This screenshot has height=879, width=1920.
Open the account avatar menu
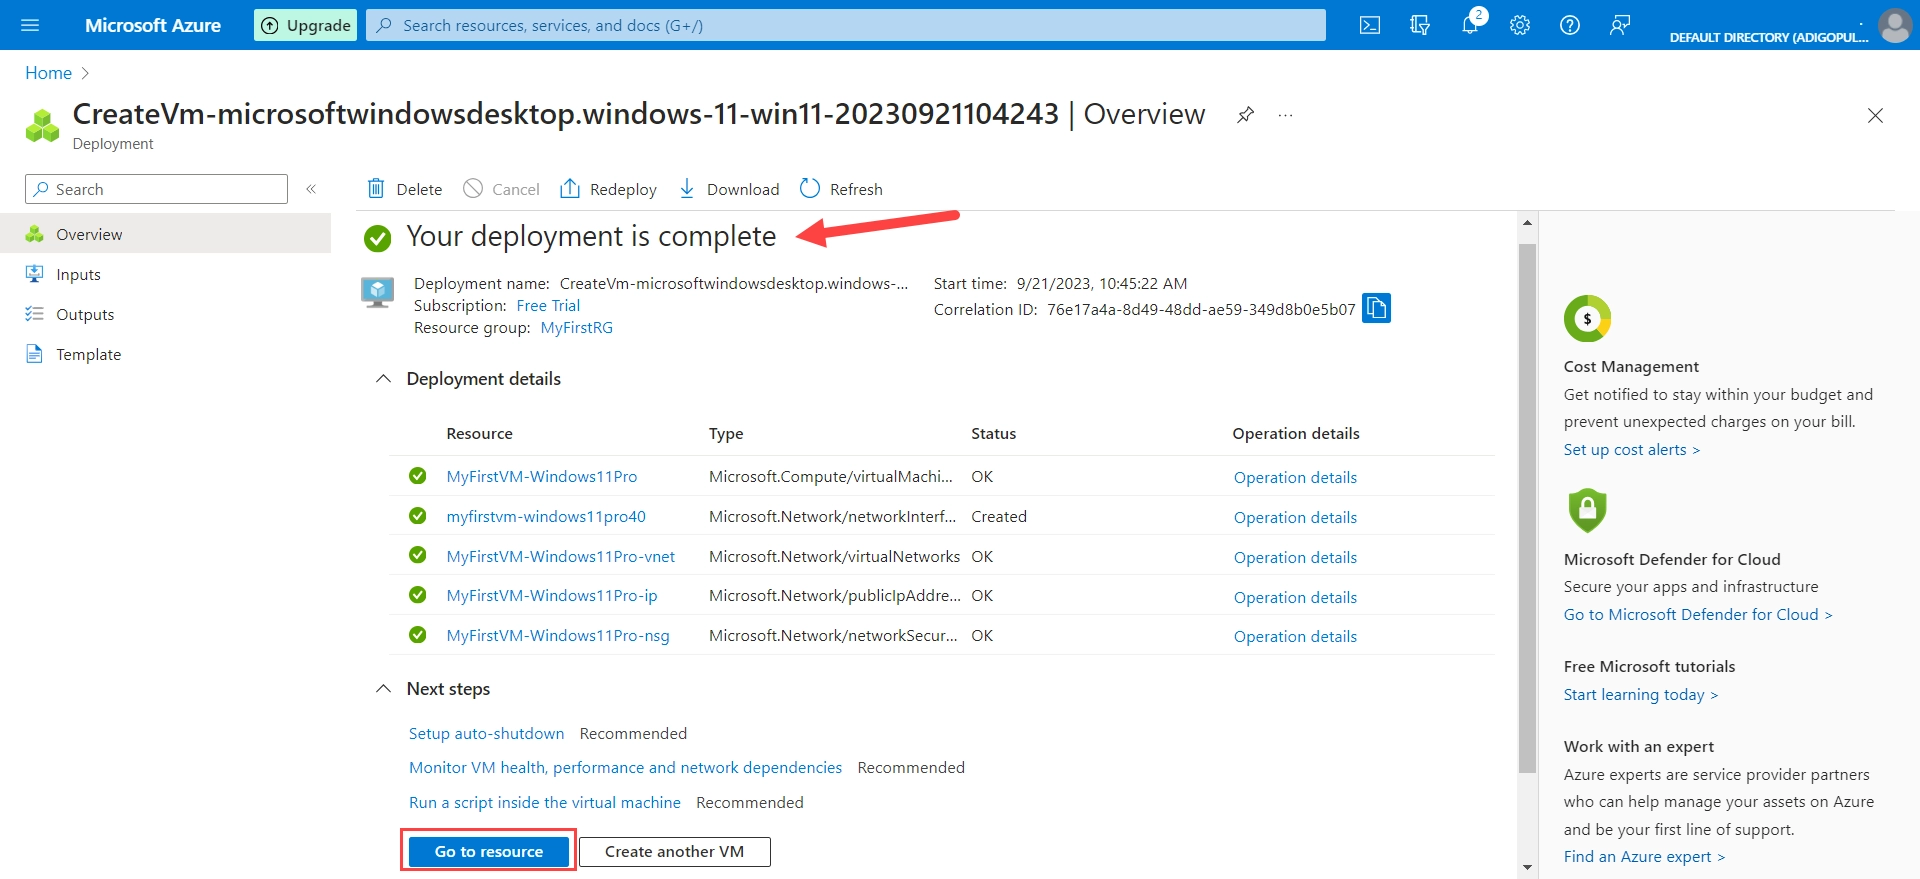[x=1895, y=25]
